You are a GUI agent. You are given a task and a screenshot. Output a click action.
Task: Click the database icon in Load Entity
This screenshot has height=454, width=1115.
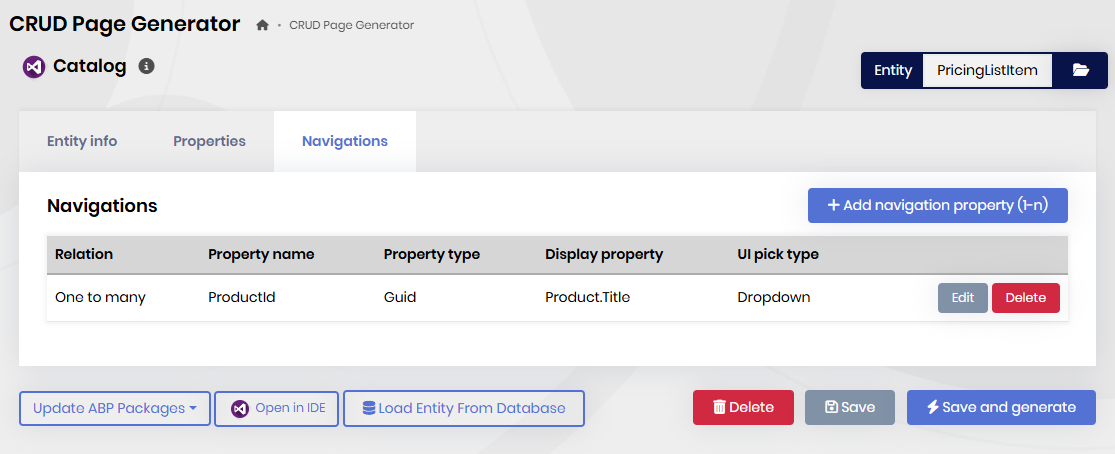[369, 408]
